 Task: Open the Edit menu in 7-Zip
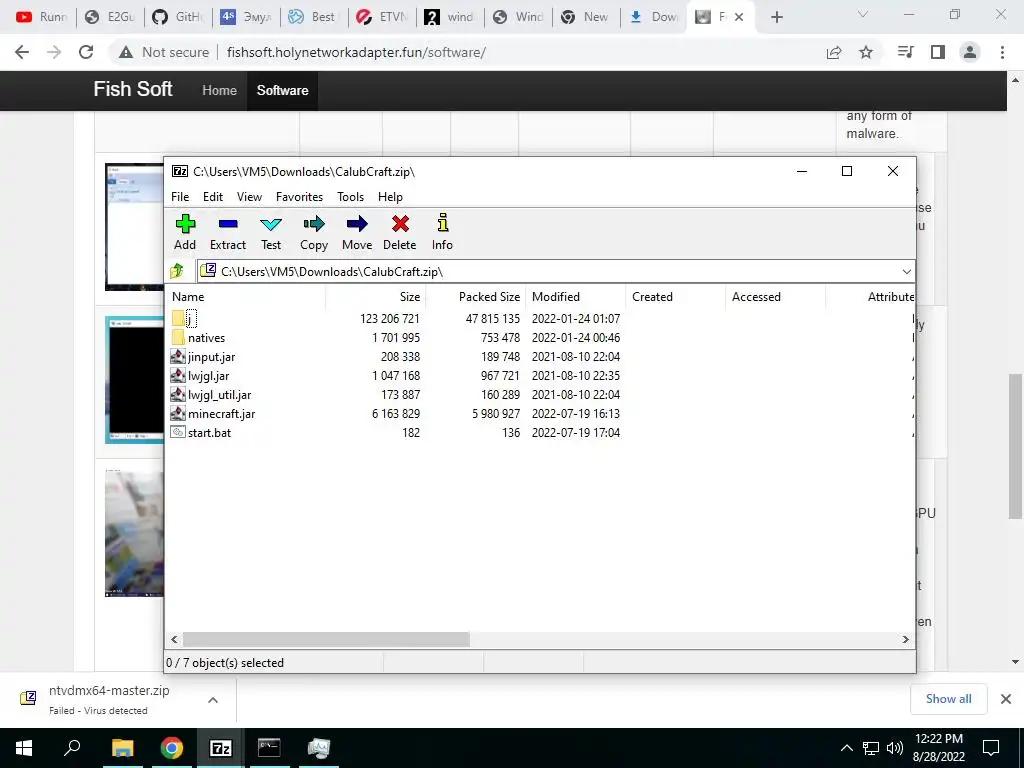click(x=213, y=197)
